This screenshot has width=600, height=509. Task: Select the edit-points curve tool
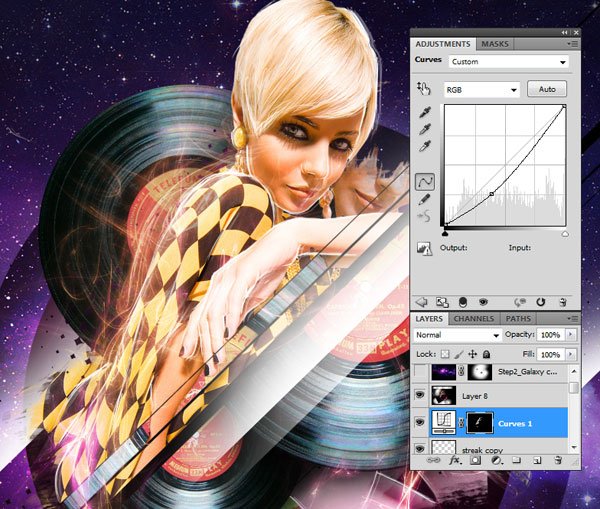425,181
